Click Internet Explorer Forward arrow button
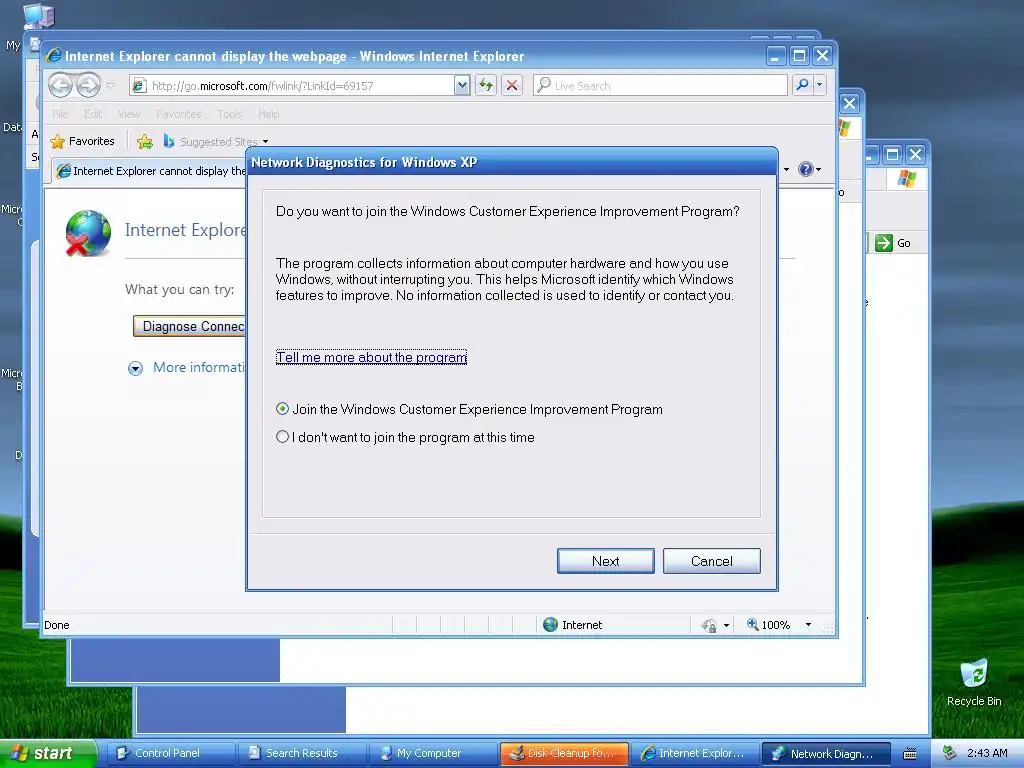The image size is (1024, 768). 88,85
